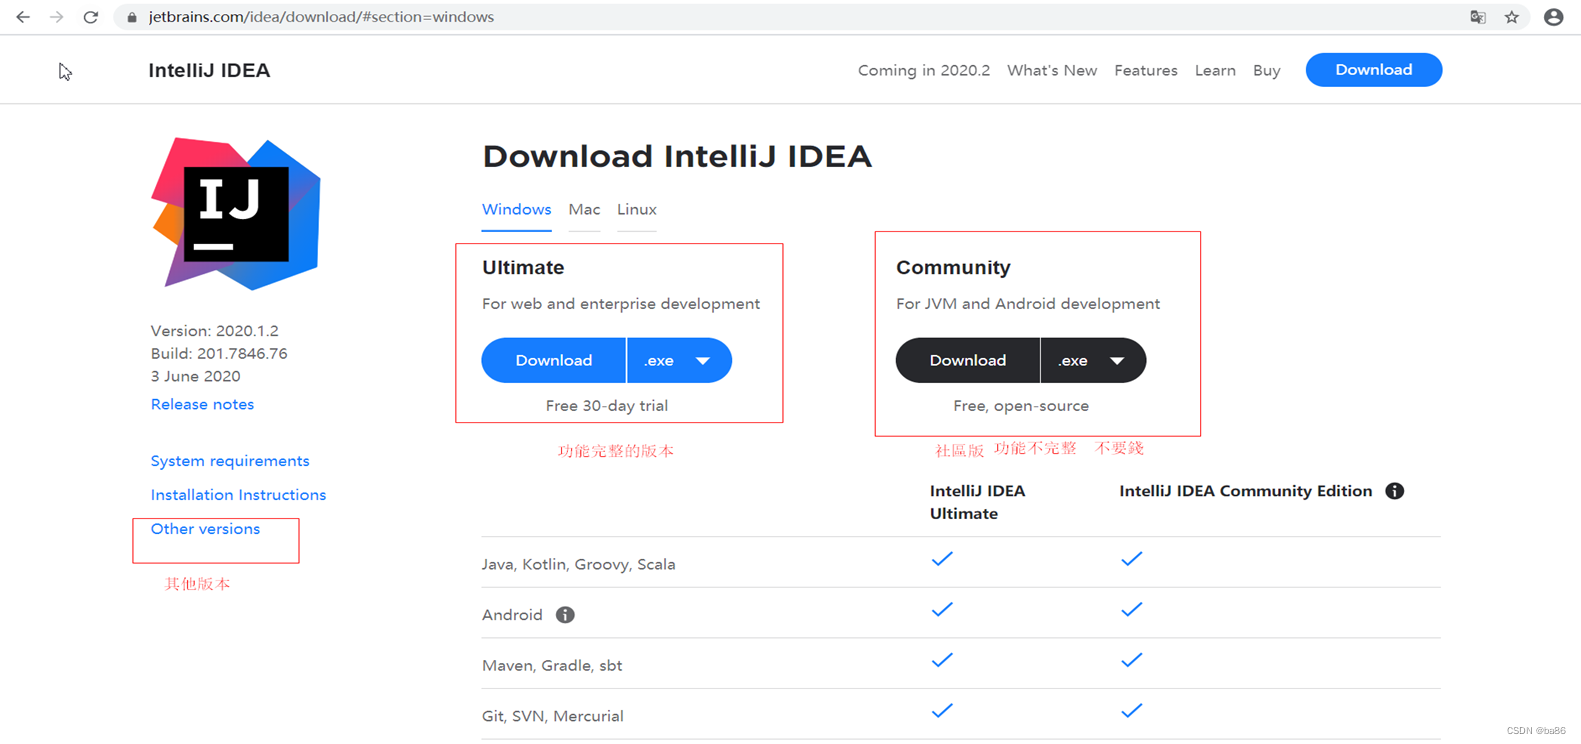1581x744 pixels.
Task: Click the lock icon in address bar
Action: (x=132, y=17)
